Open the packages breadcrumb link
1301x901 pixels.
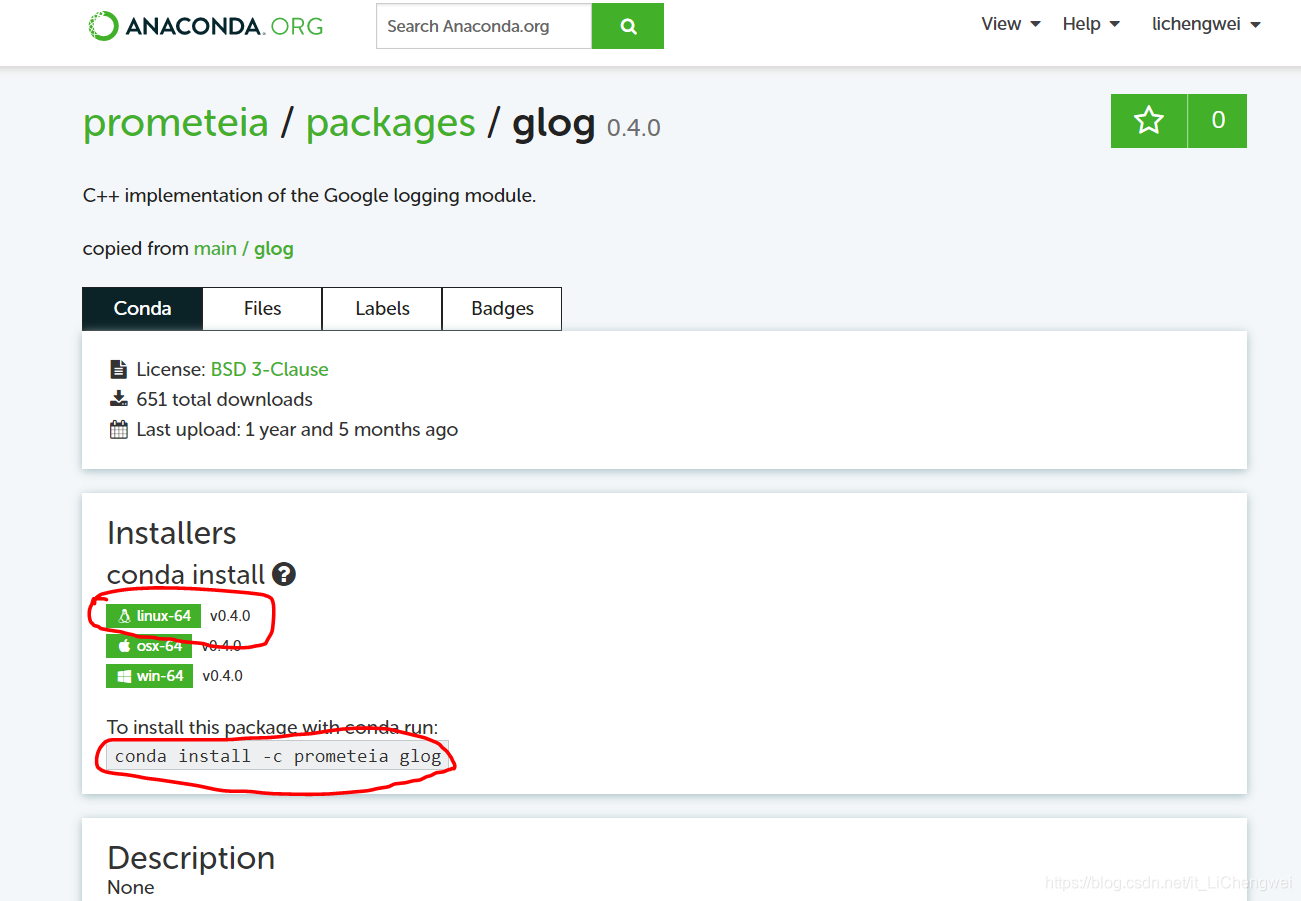point(391,123)
